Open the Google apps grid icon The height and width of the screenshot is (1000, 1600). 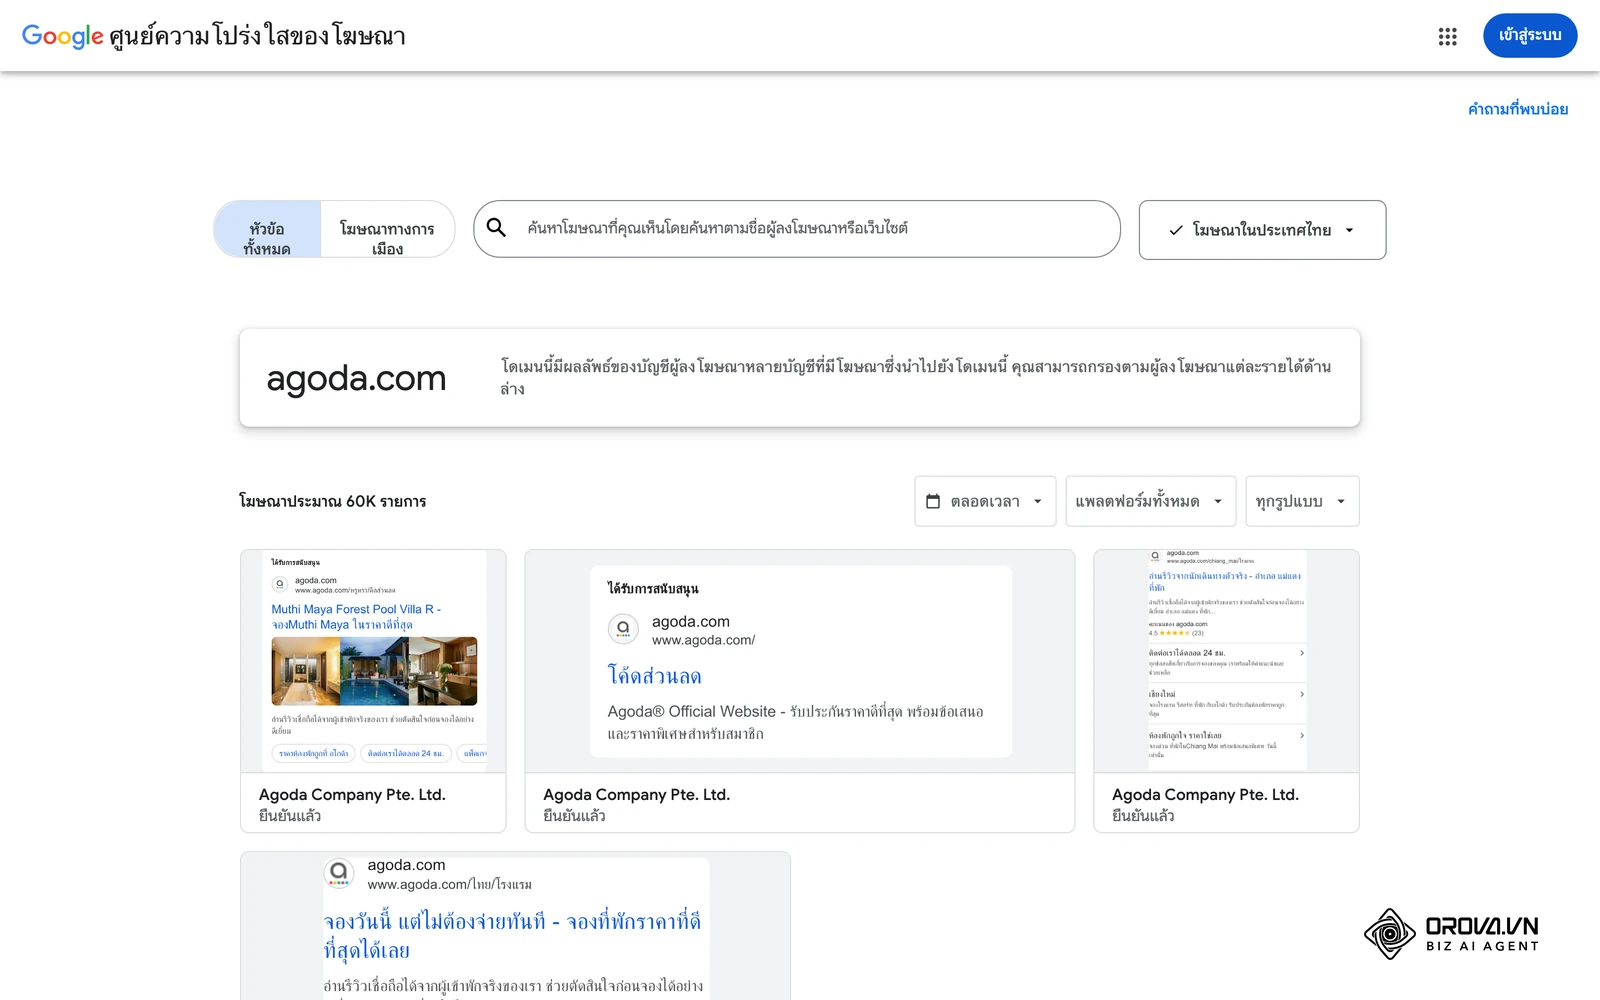(1447, 37)
